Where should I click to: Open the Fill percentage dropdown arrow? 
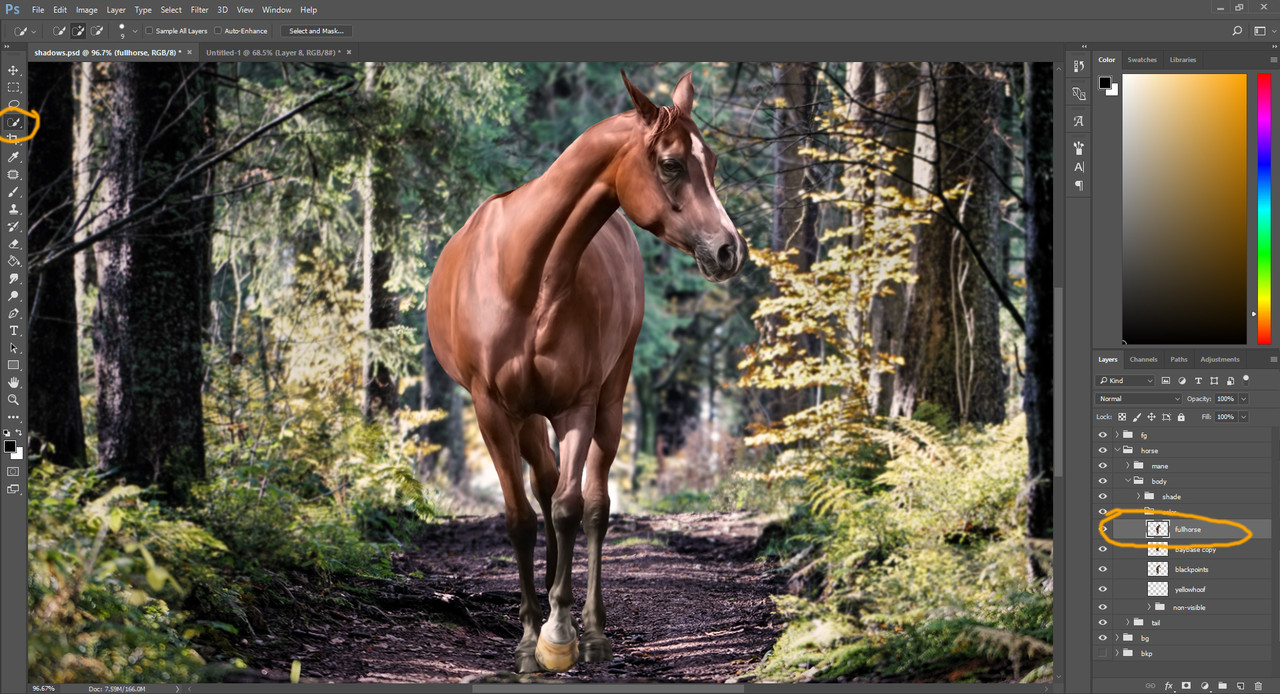point(1243,417)
